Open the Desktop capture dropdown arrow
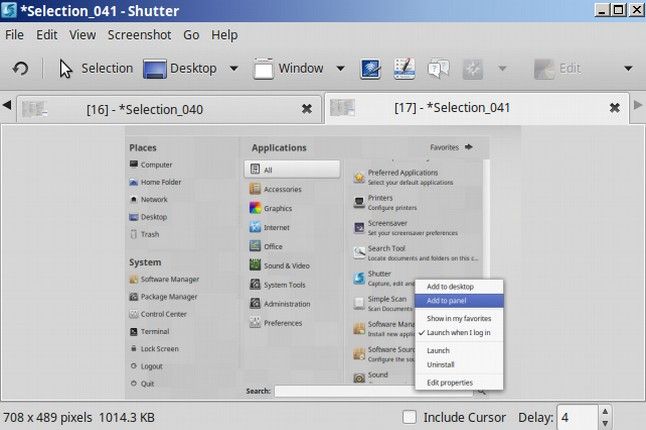646x430 pixels. (x=234, y=68)
